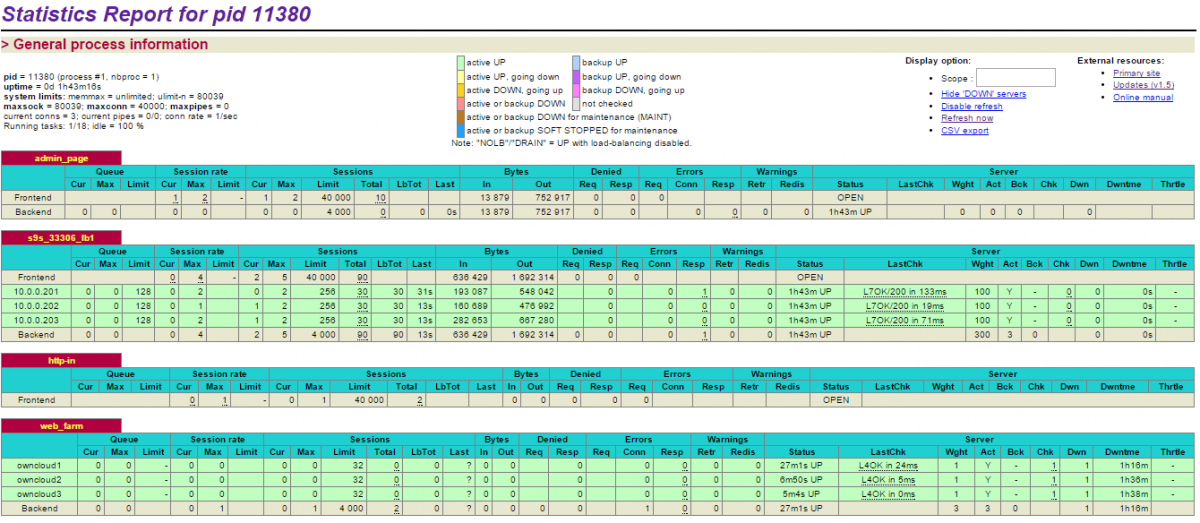Select the web_farm proxy title
This screenshot has width=1200, height=523.
61,426
